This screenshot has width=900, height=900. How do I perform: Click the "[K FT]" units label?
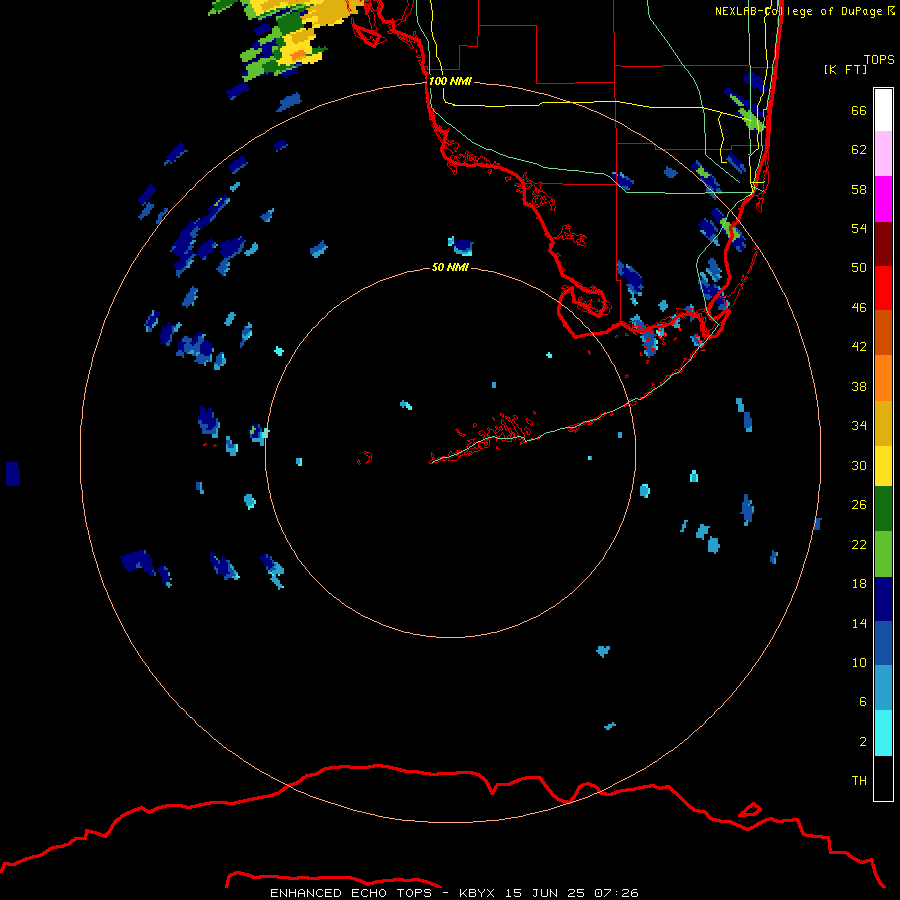[845, 70]
